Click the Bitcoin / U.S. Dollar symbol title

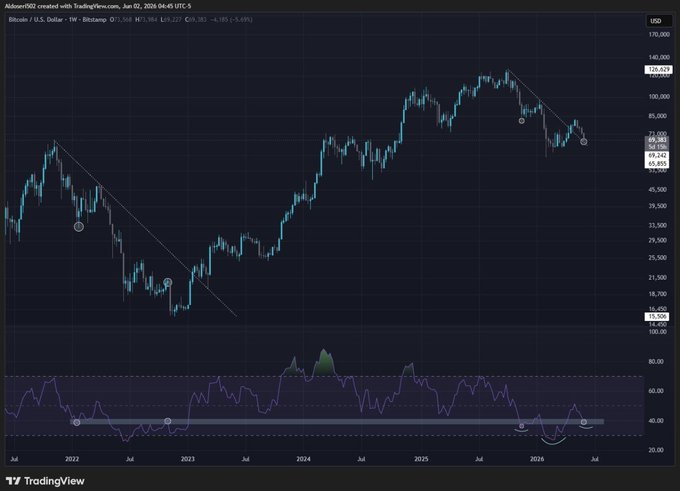coord(35,20)
